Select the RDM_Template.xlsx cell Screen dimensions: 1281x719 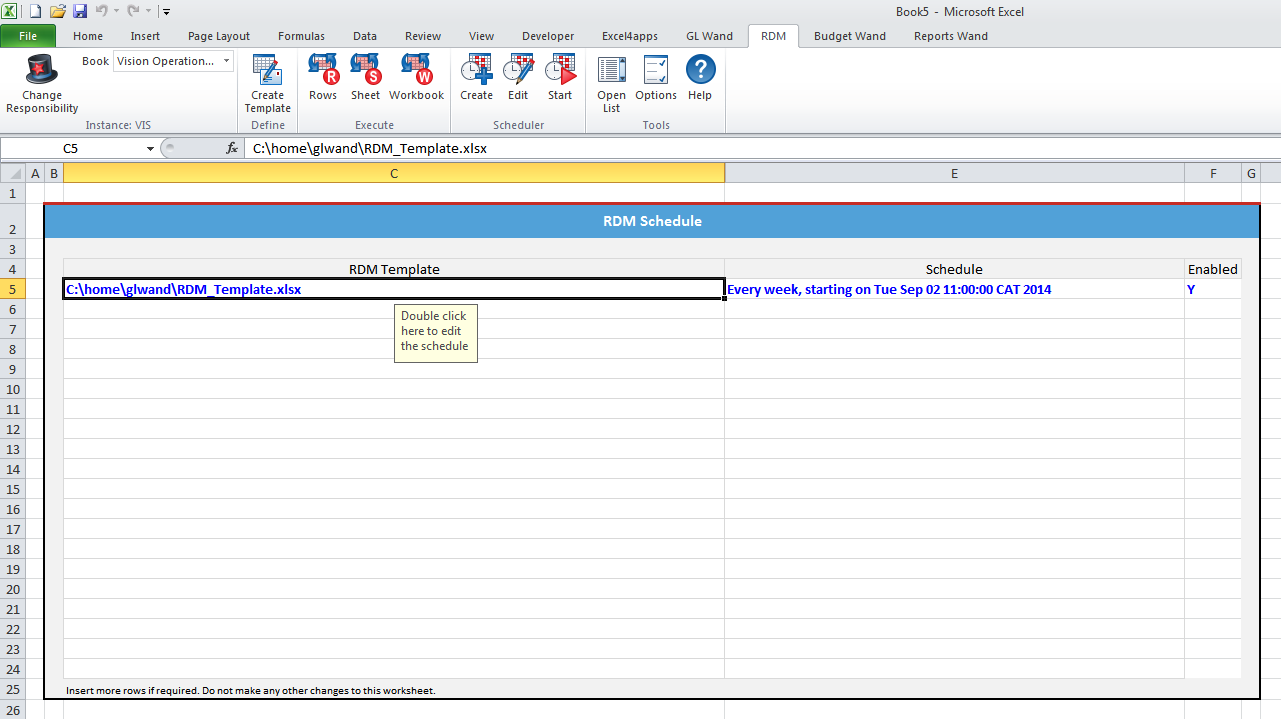click(x=394, y=289)
